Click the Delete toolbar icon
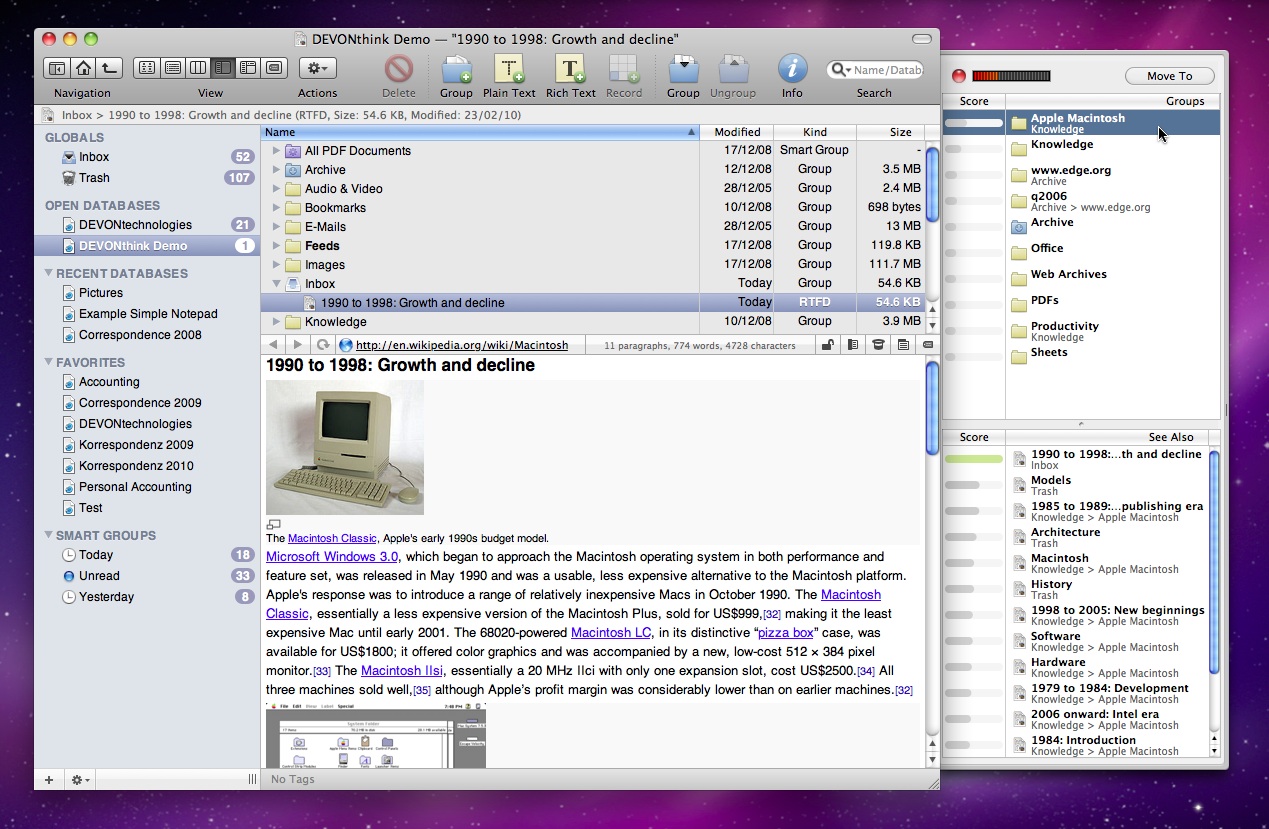Viewport: 1269px width, 829px height. [399, 69]
